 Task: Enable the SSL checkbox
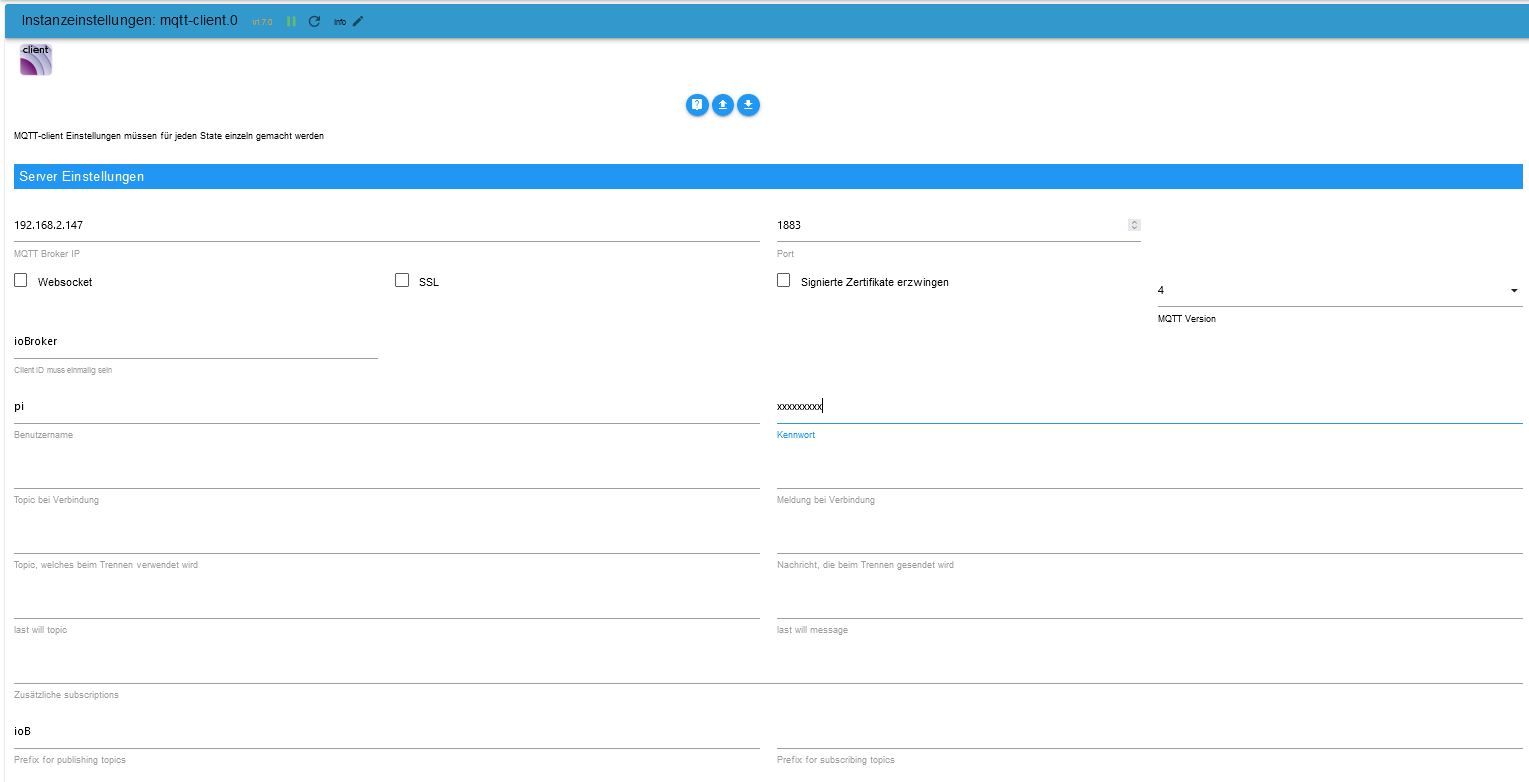click(402, 280)
